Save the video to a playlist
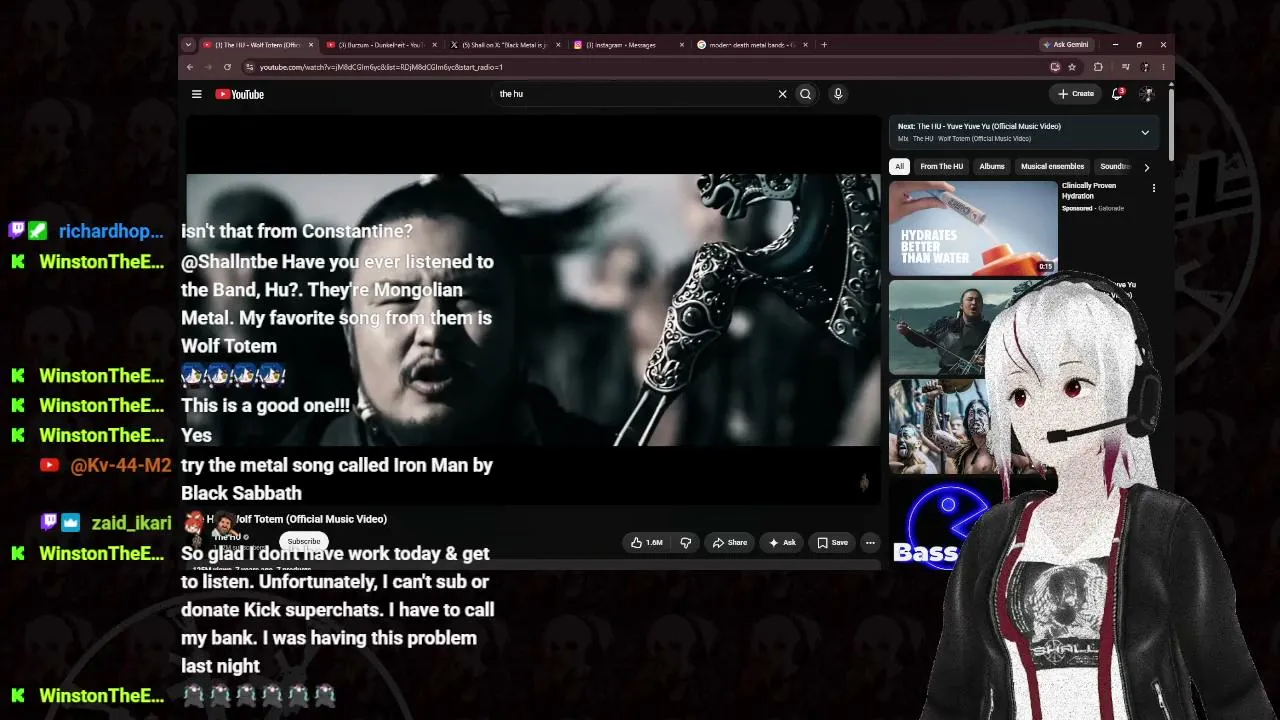1280x720 pixels. [x=832, y=543]
